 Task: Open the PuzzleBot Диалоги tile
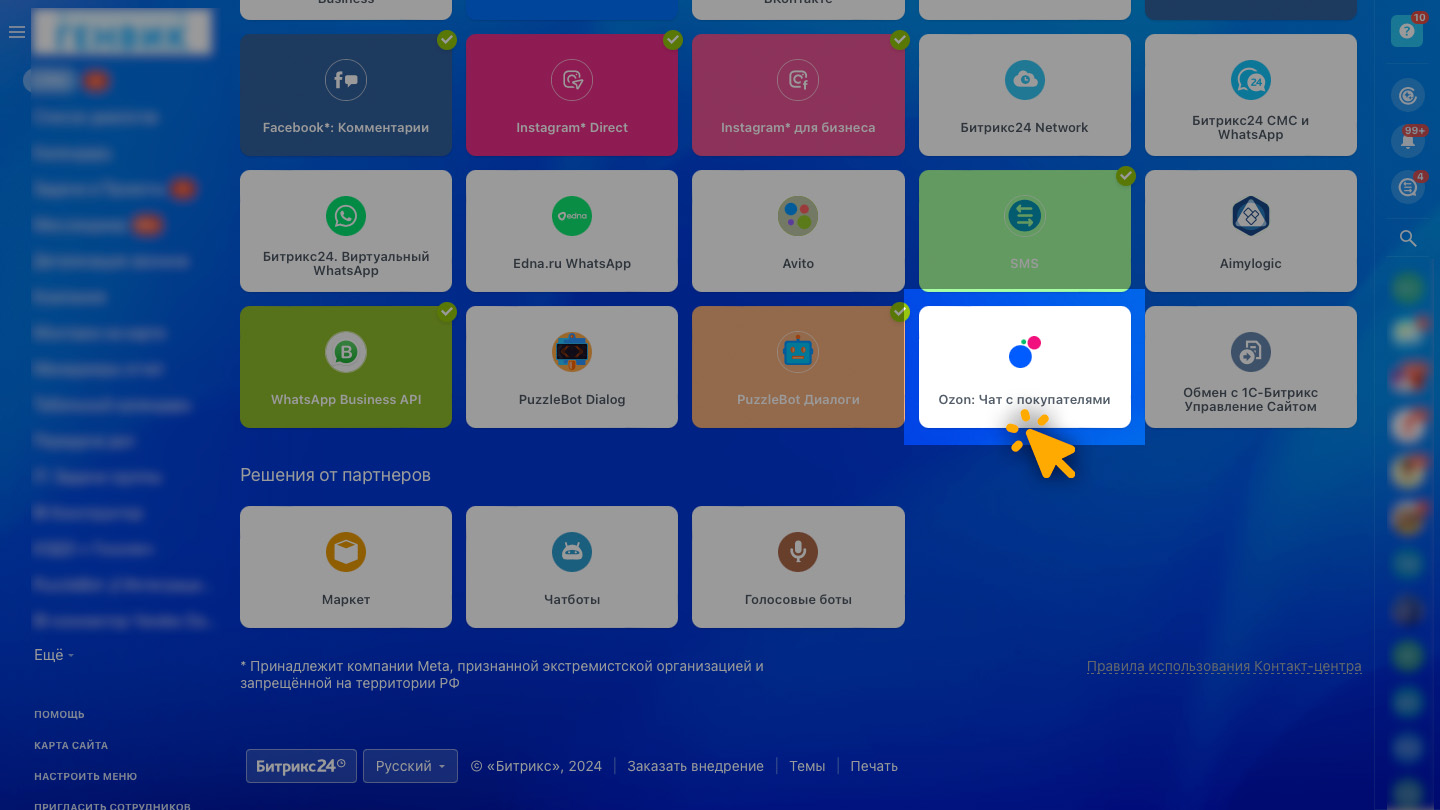tap(798, 367)
